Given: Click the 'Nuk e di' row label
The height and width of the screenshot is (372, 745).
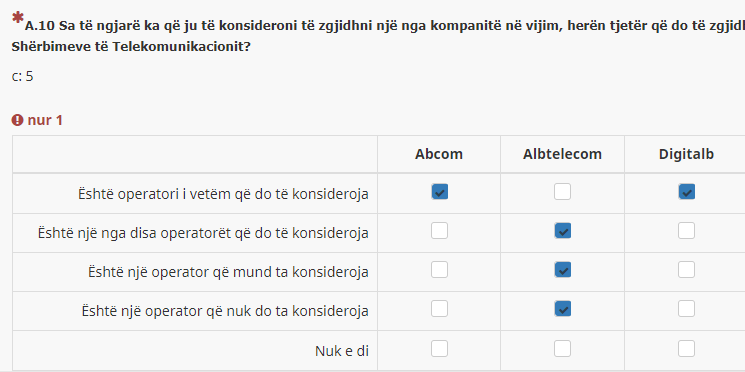Looking at the screenshot, I should pyautogui.click(x=342, y=351).
